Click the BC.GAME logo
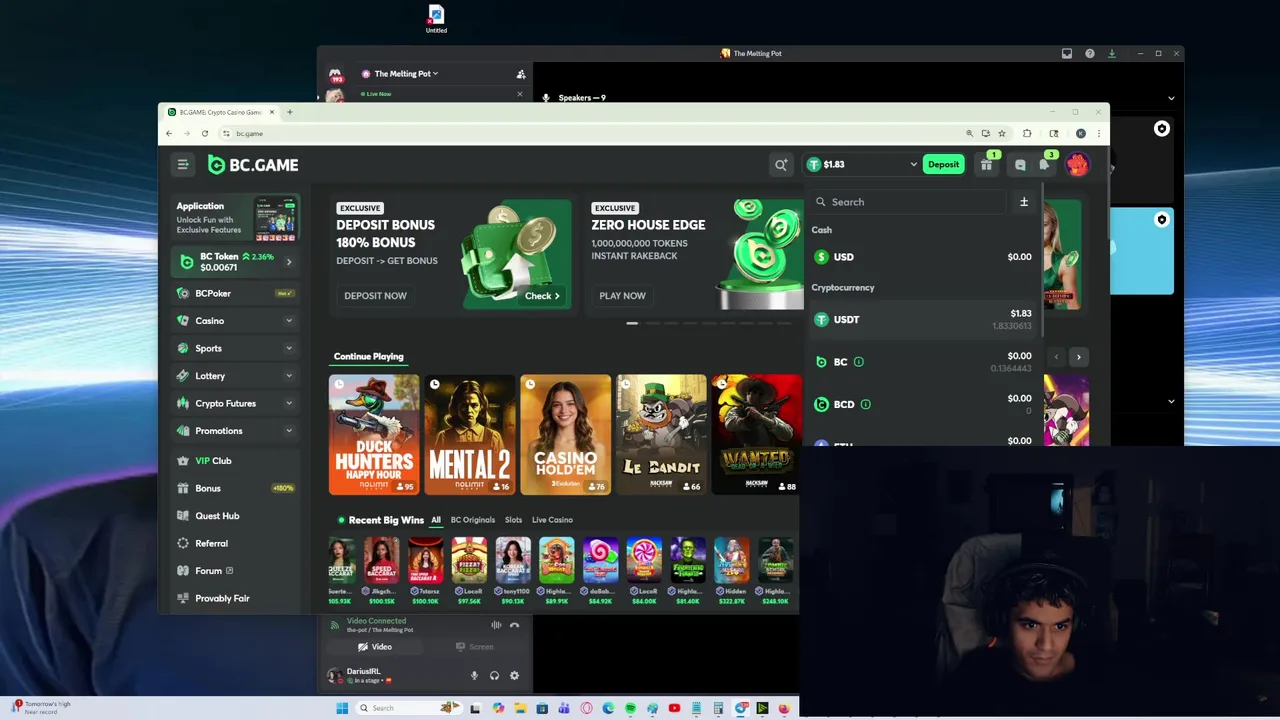Viewport: 1280px width, 720px height. click(253, 165)
